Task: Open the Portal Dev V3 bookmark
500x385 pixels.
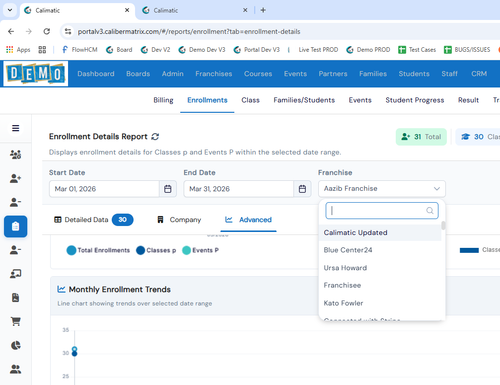Action: click(x=257, y=50)
